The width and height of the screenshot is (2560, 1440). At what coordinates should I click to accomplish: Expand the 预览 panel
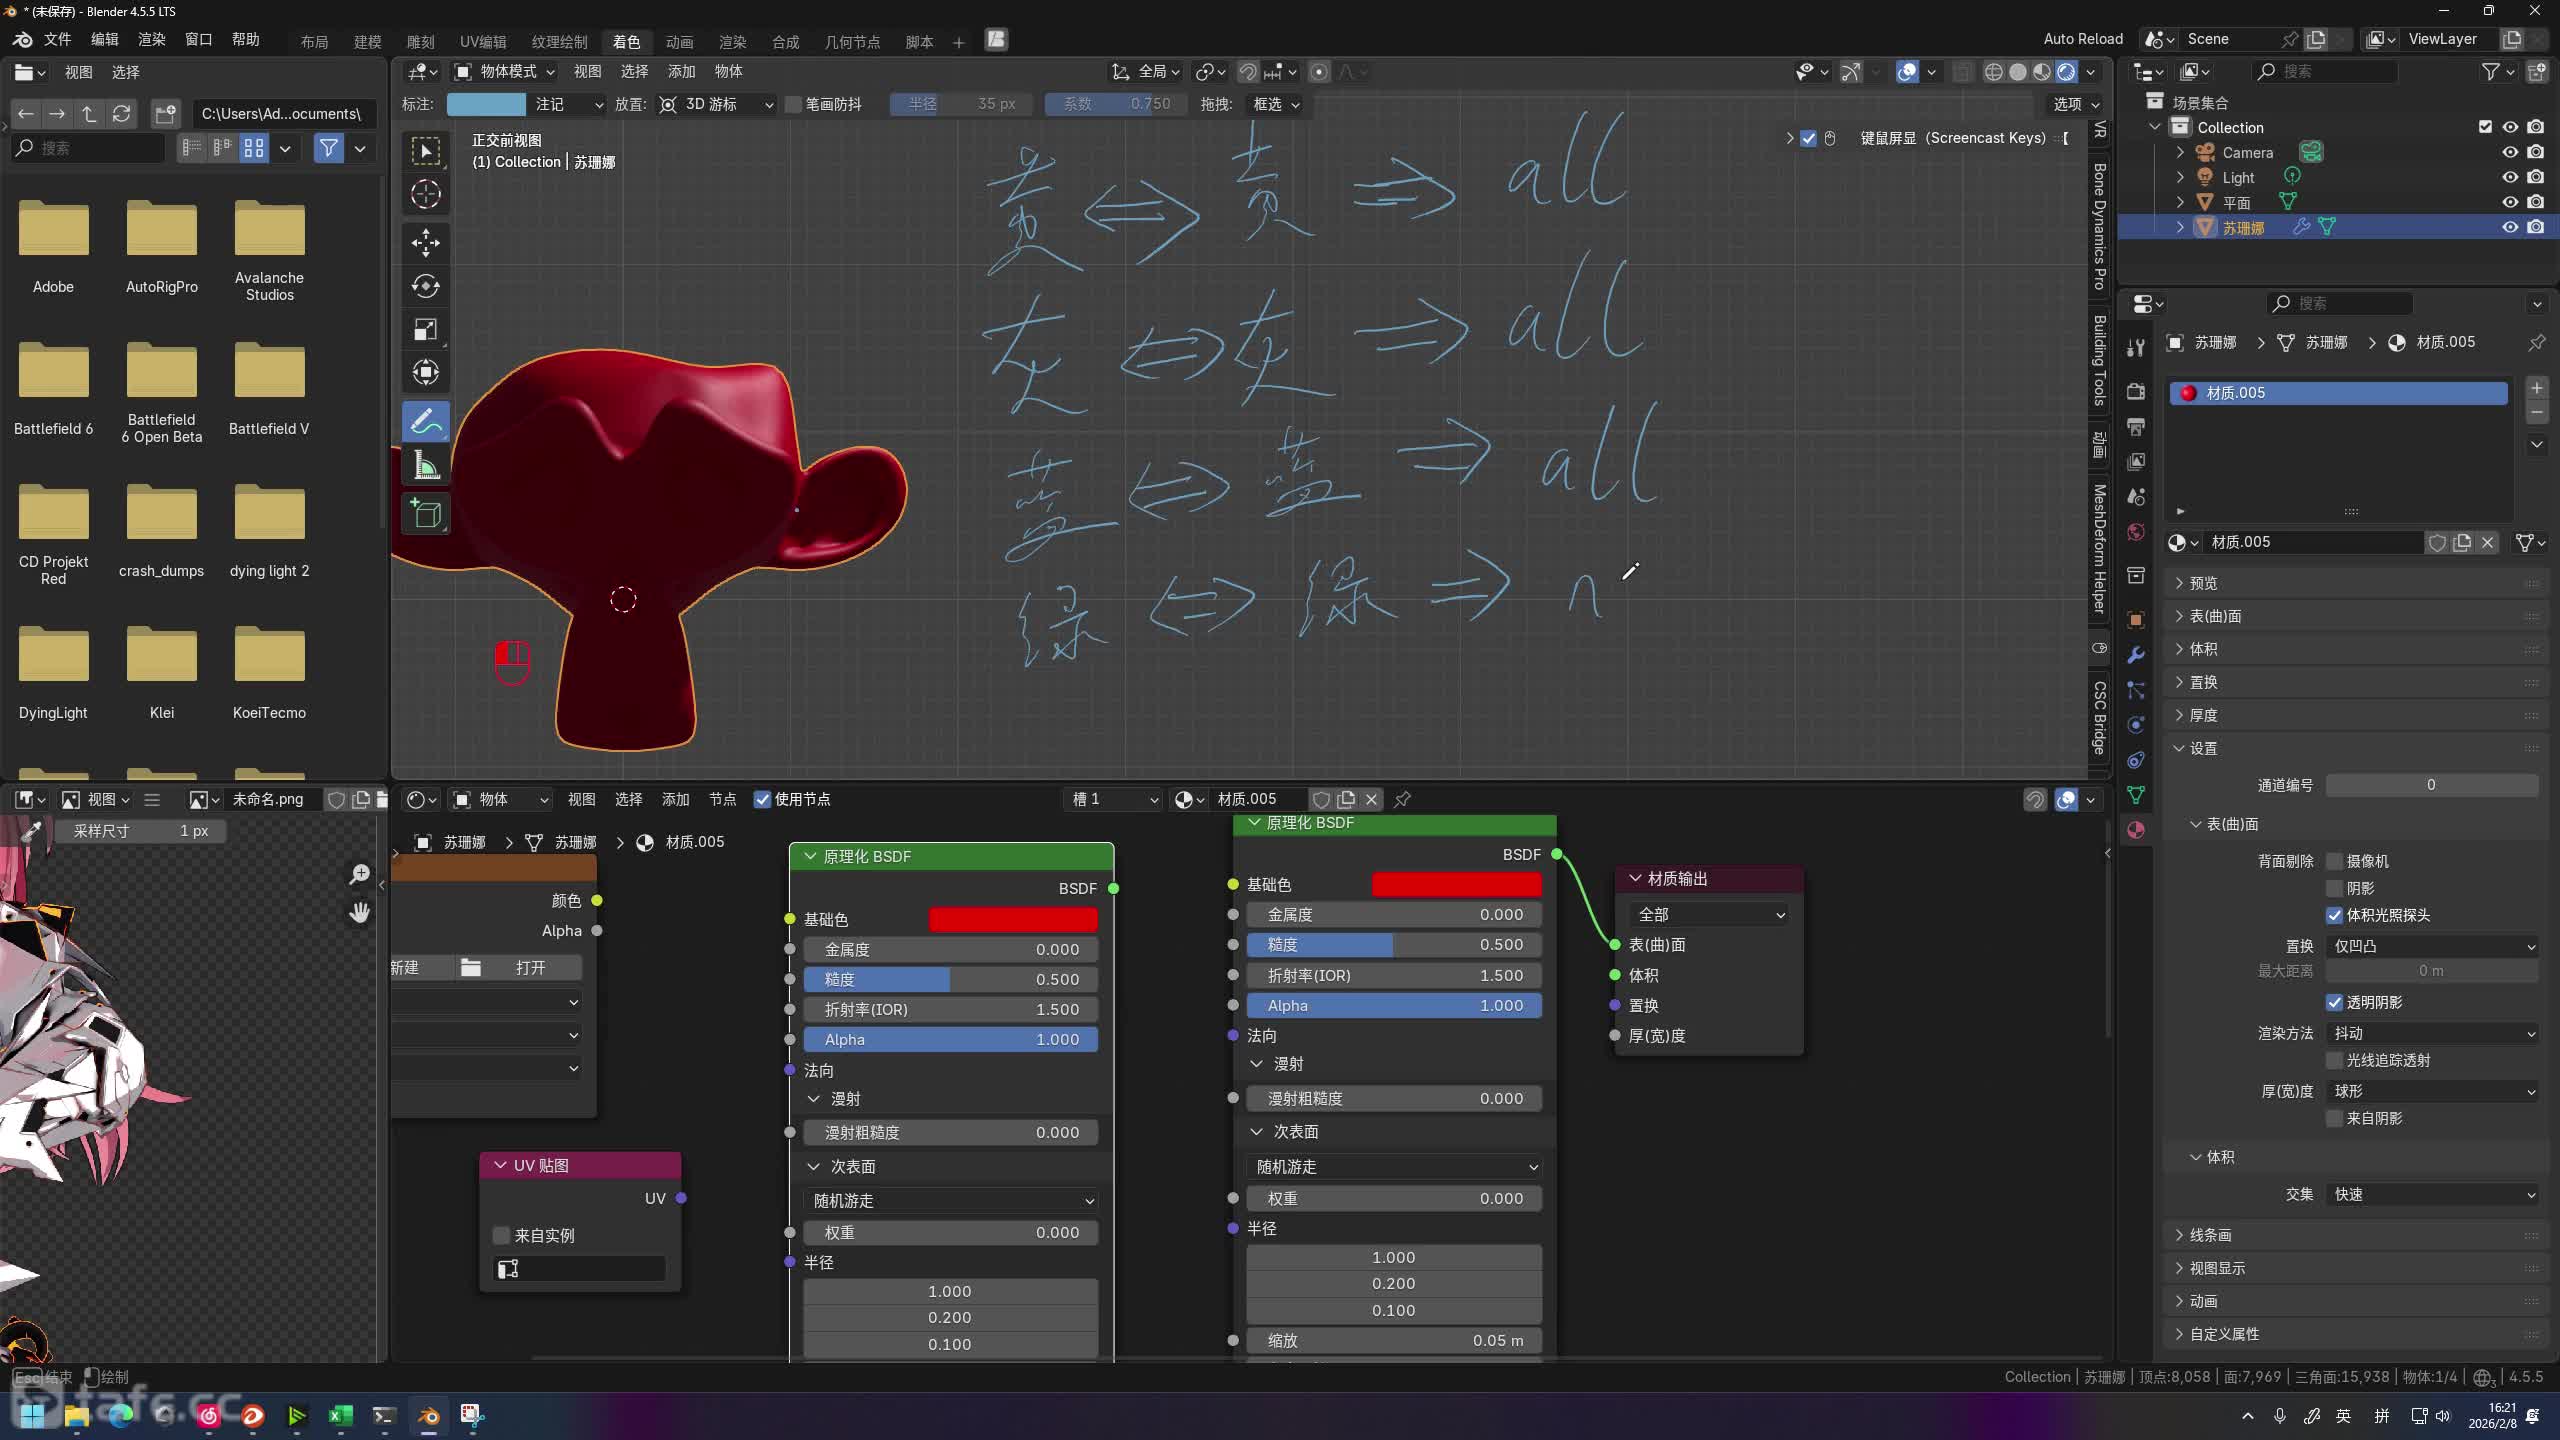click(x=2203, y=583)
